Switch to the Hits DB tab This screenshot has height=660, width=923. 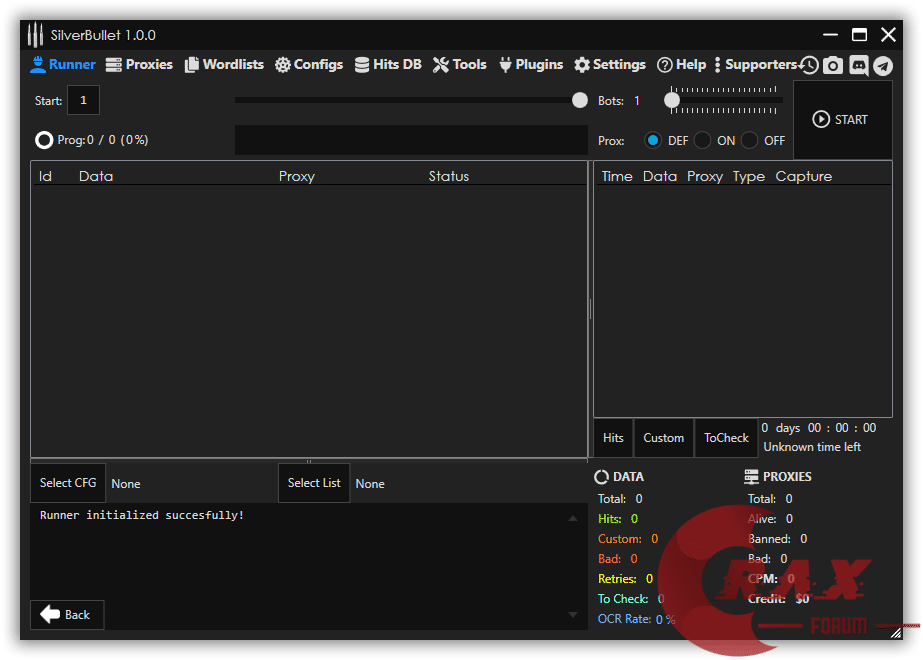point(388,64)
